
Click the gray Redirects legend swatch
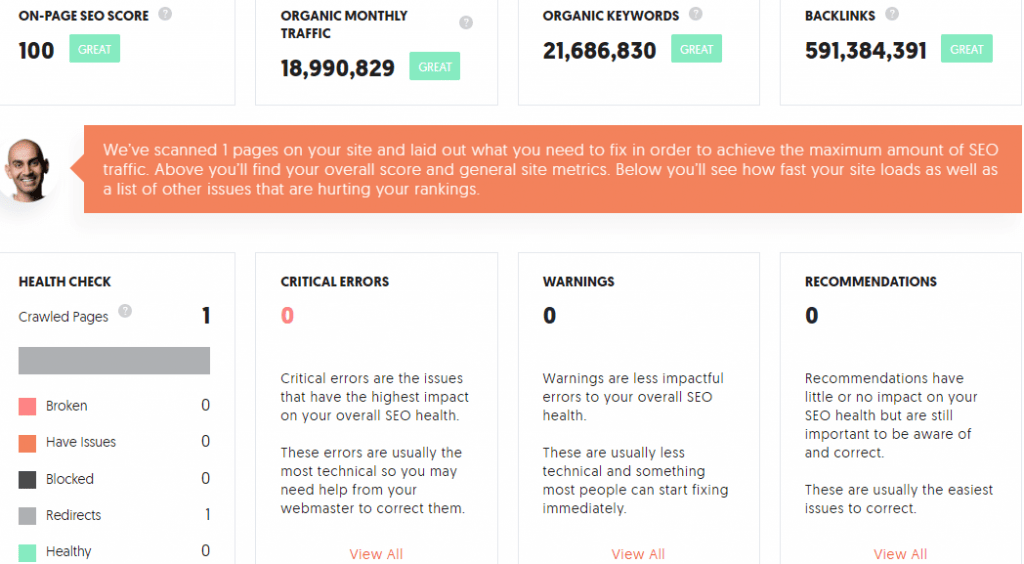(27, 516)
